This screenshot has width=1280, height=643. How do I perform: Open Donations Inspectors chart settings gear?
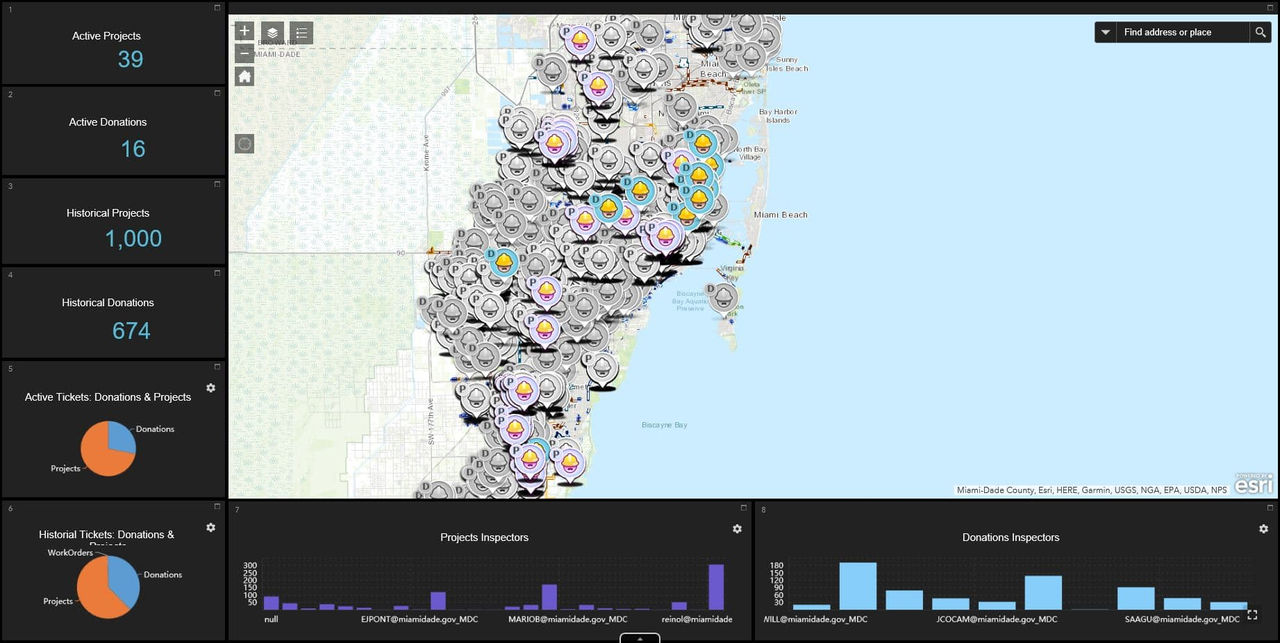tap(1263, 528)
